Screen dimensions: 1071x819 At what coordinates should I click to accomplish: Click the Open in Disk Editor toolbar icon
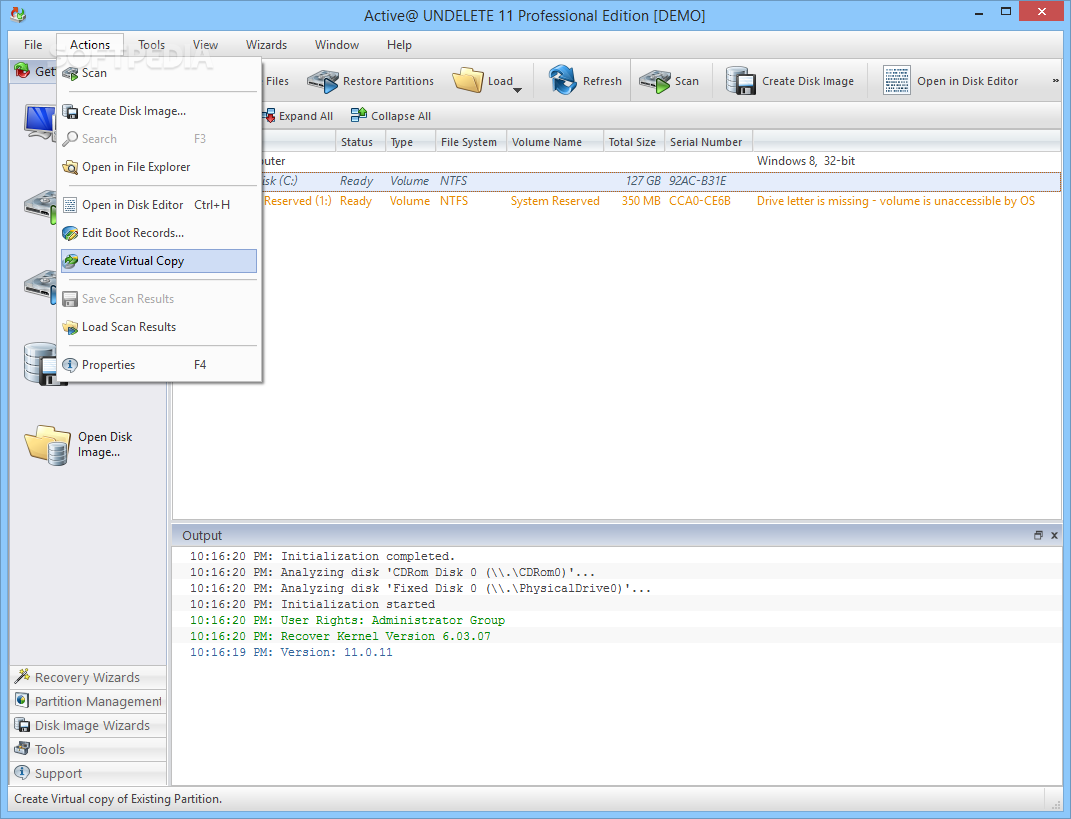pos(896,81)
